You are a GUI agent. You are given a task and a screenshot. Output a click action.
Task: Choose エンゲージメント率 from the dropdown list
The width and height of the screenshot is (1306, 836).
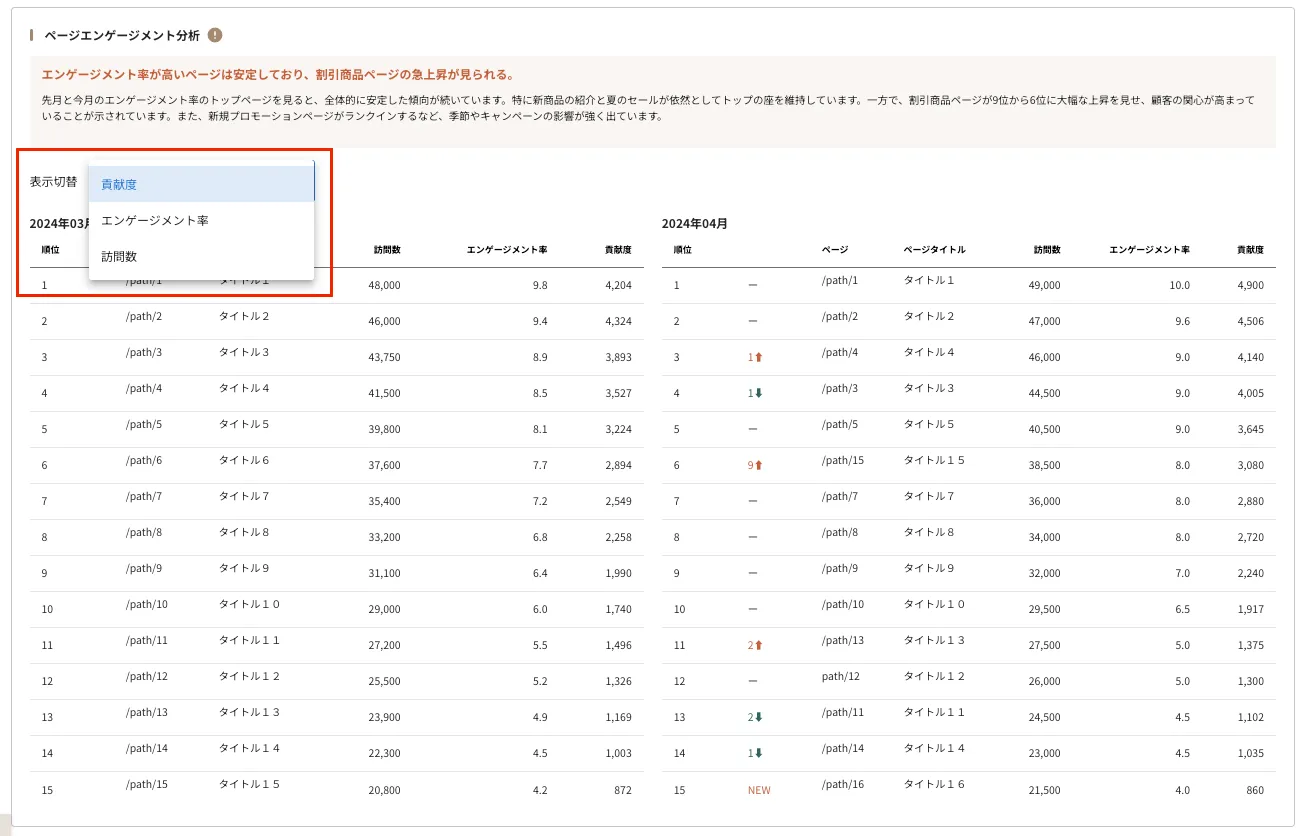[202, 220]
